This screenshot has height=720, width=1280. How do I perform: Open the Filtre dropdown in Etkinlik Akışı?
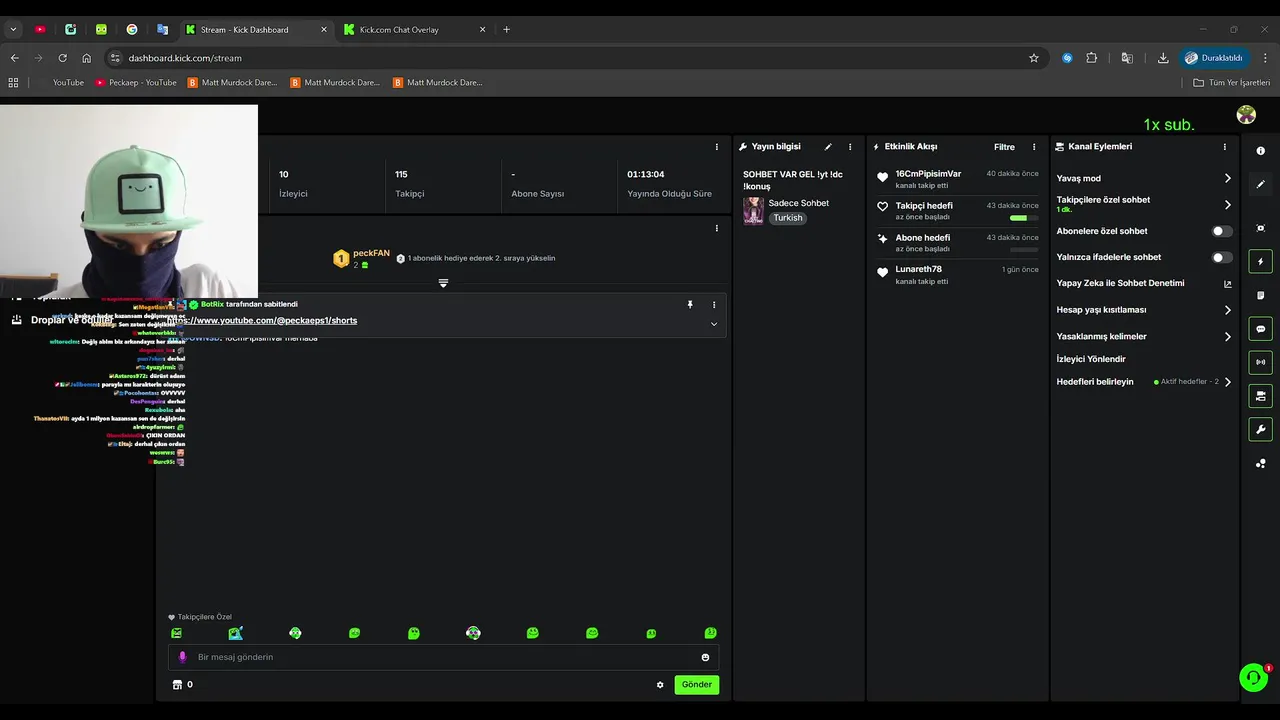(x=1004, y=147)
